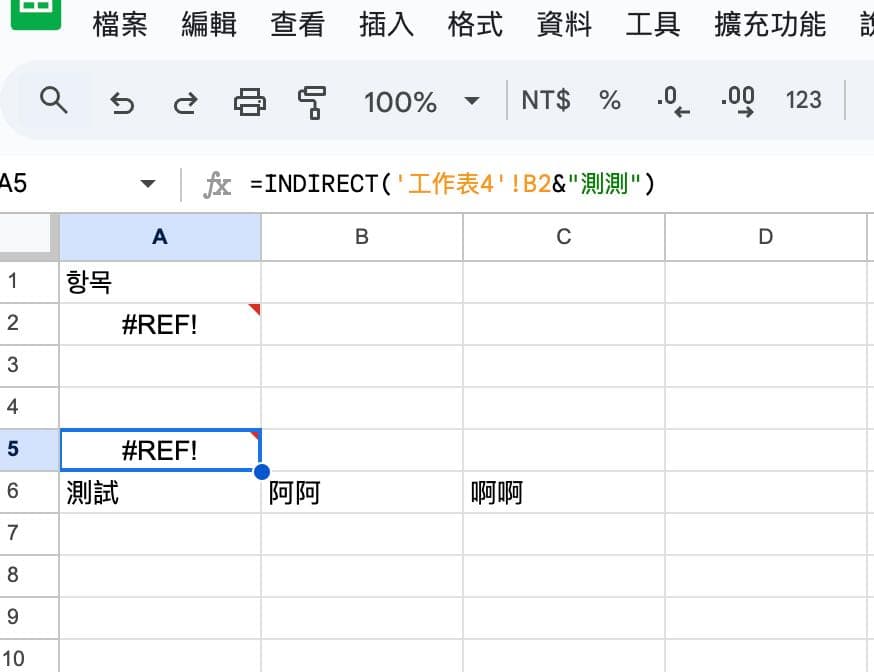Expand the Name box dropdown arrow

148,183
